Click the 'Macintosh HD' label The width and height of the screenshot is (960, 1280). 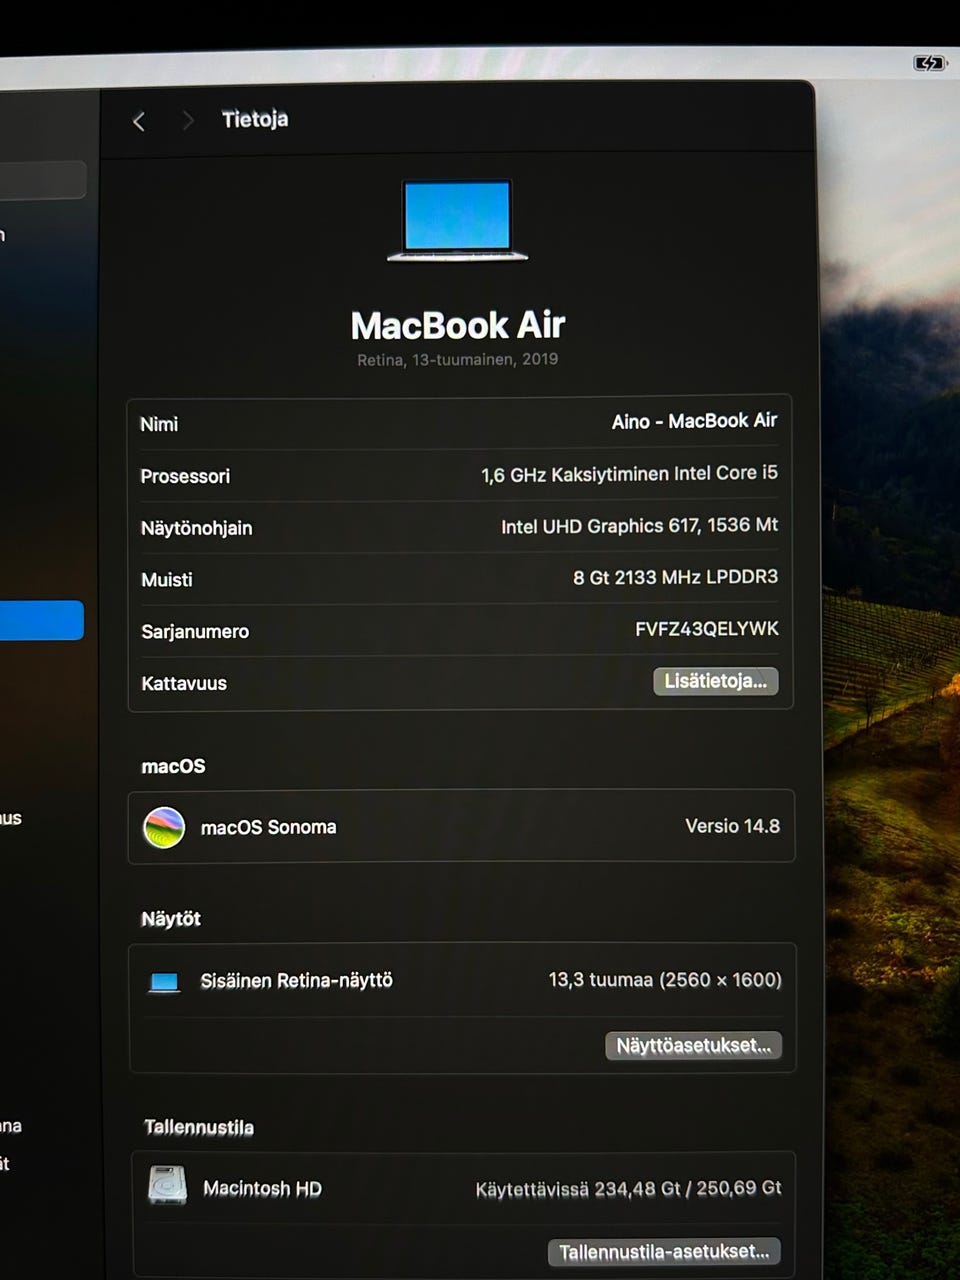pos(262,1189)
